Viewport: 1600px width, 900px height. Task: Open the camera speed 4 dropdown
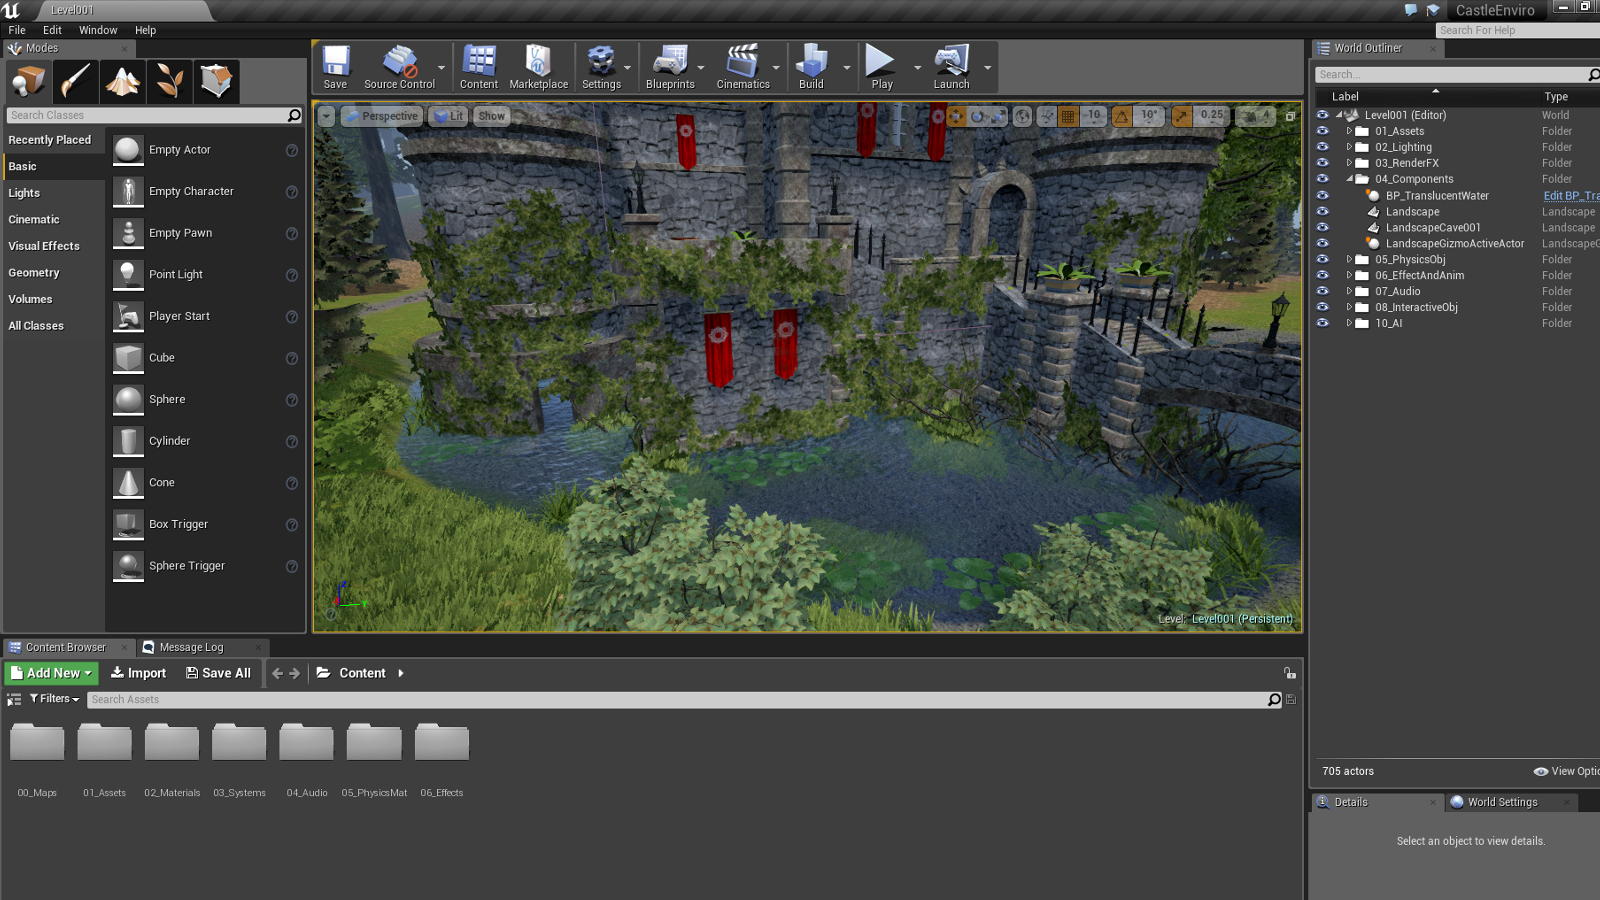1256,116
